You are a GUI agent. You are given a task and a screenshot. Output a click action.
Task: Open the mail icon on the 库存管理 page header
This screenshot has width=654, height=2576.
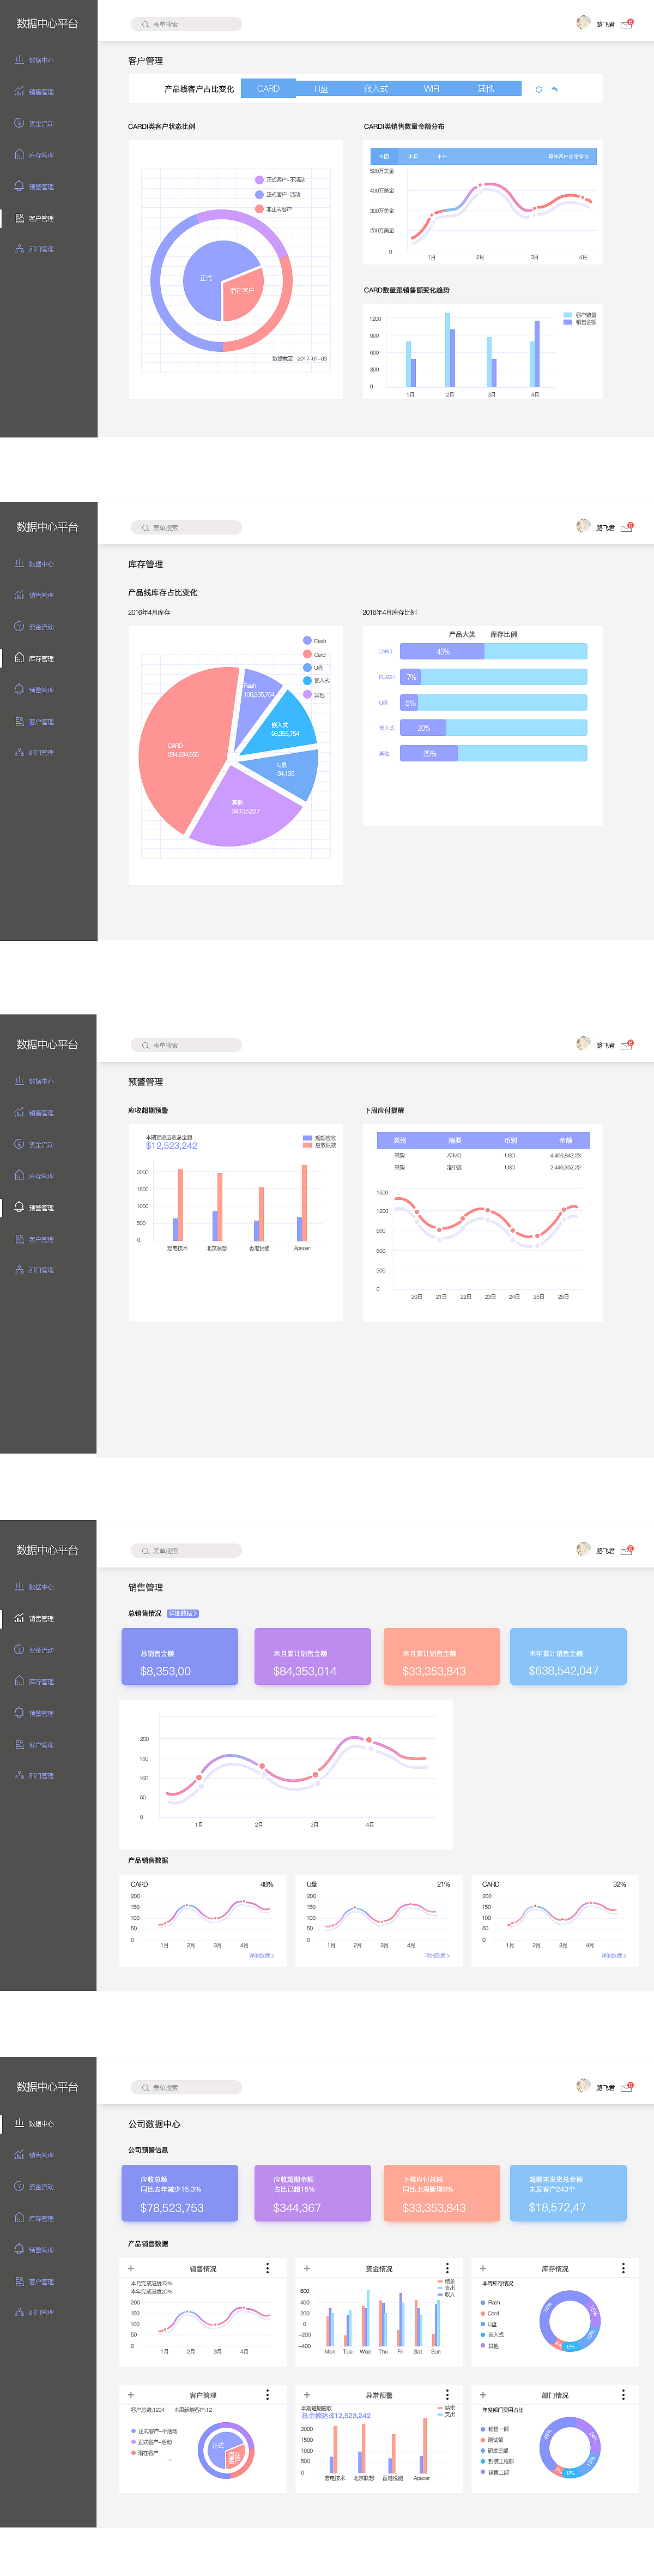click(x=626, y=528)
